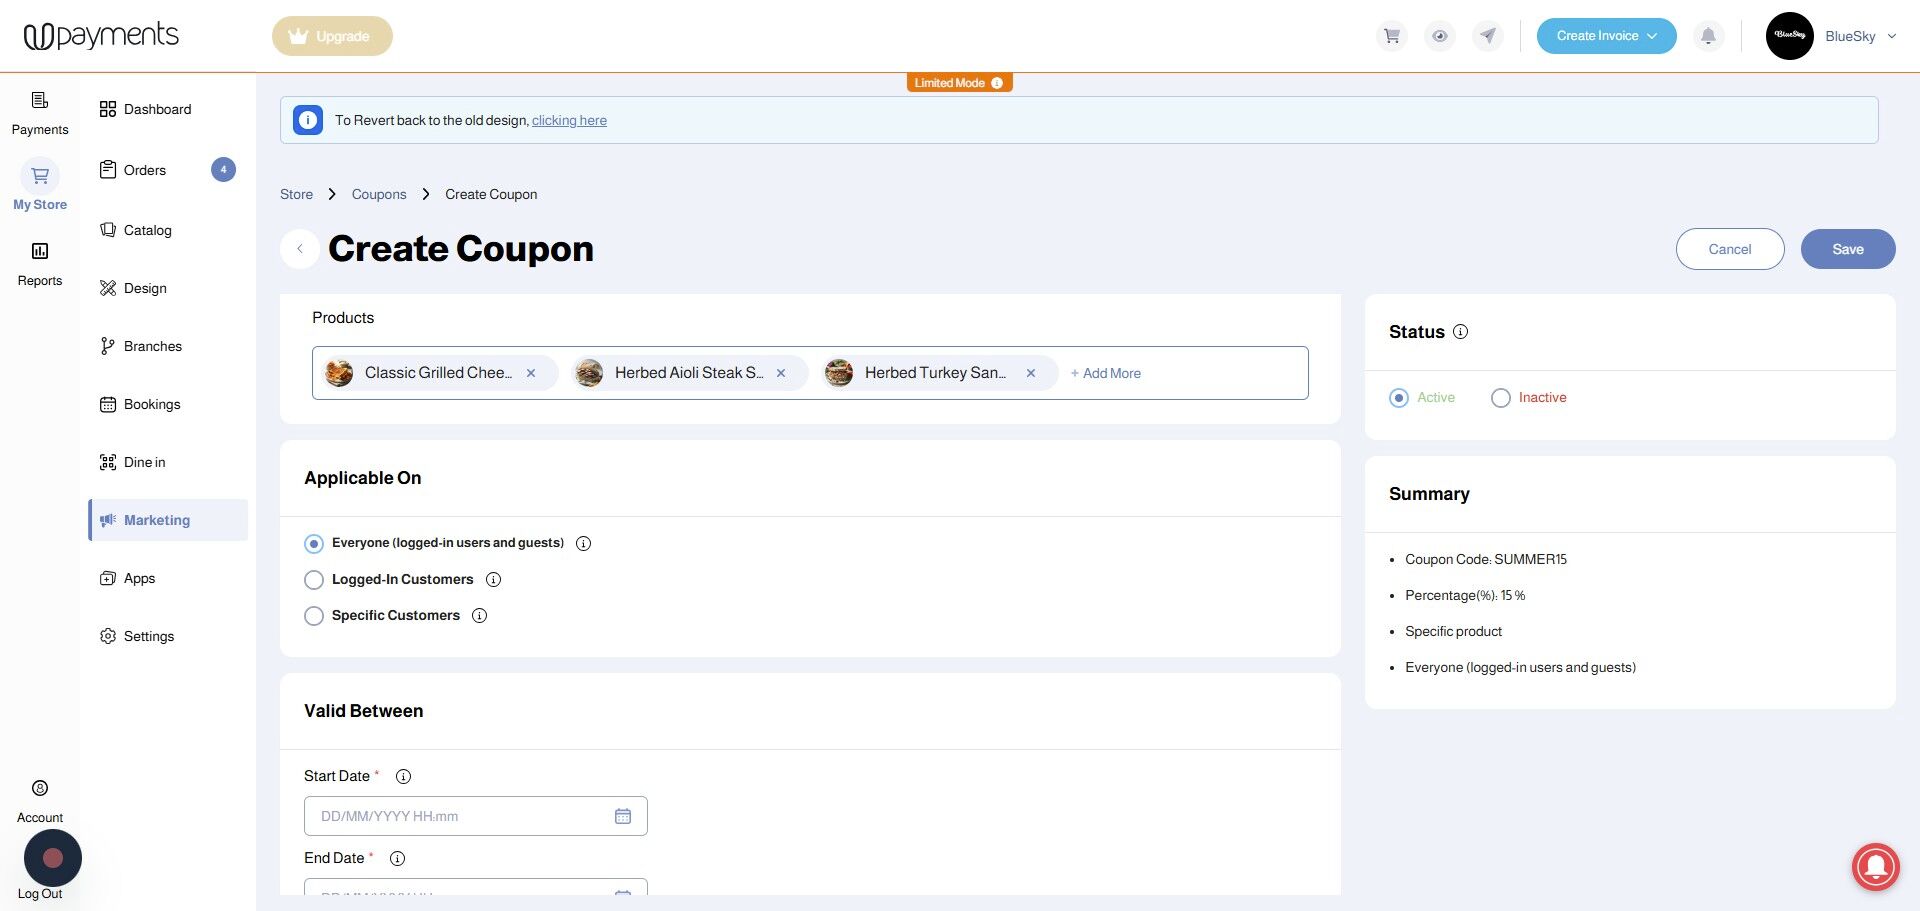Click the info icon beside Status

pos(1460,332)
